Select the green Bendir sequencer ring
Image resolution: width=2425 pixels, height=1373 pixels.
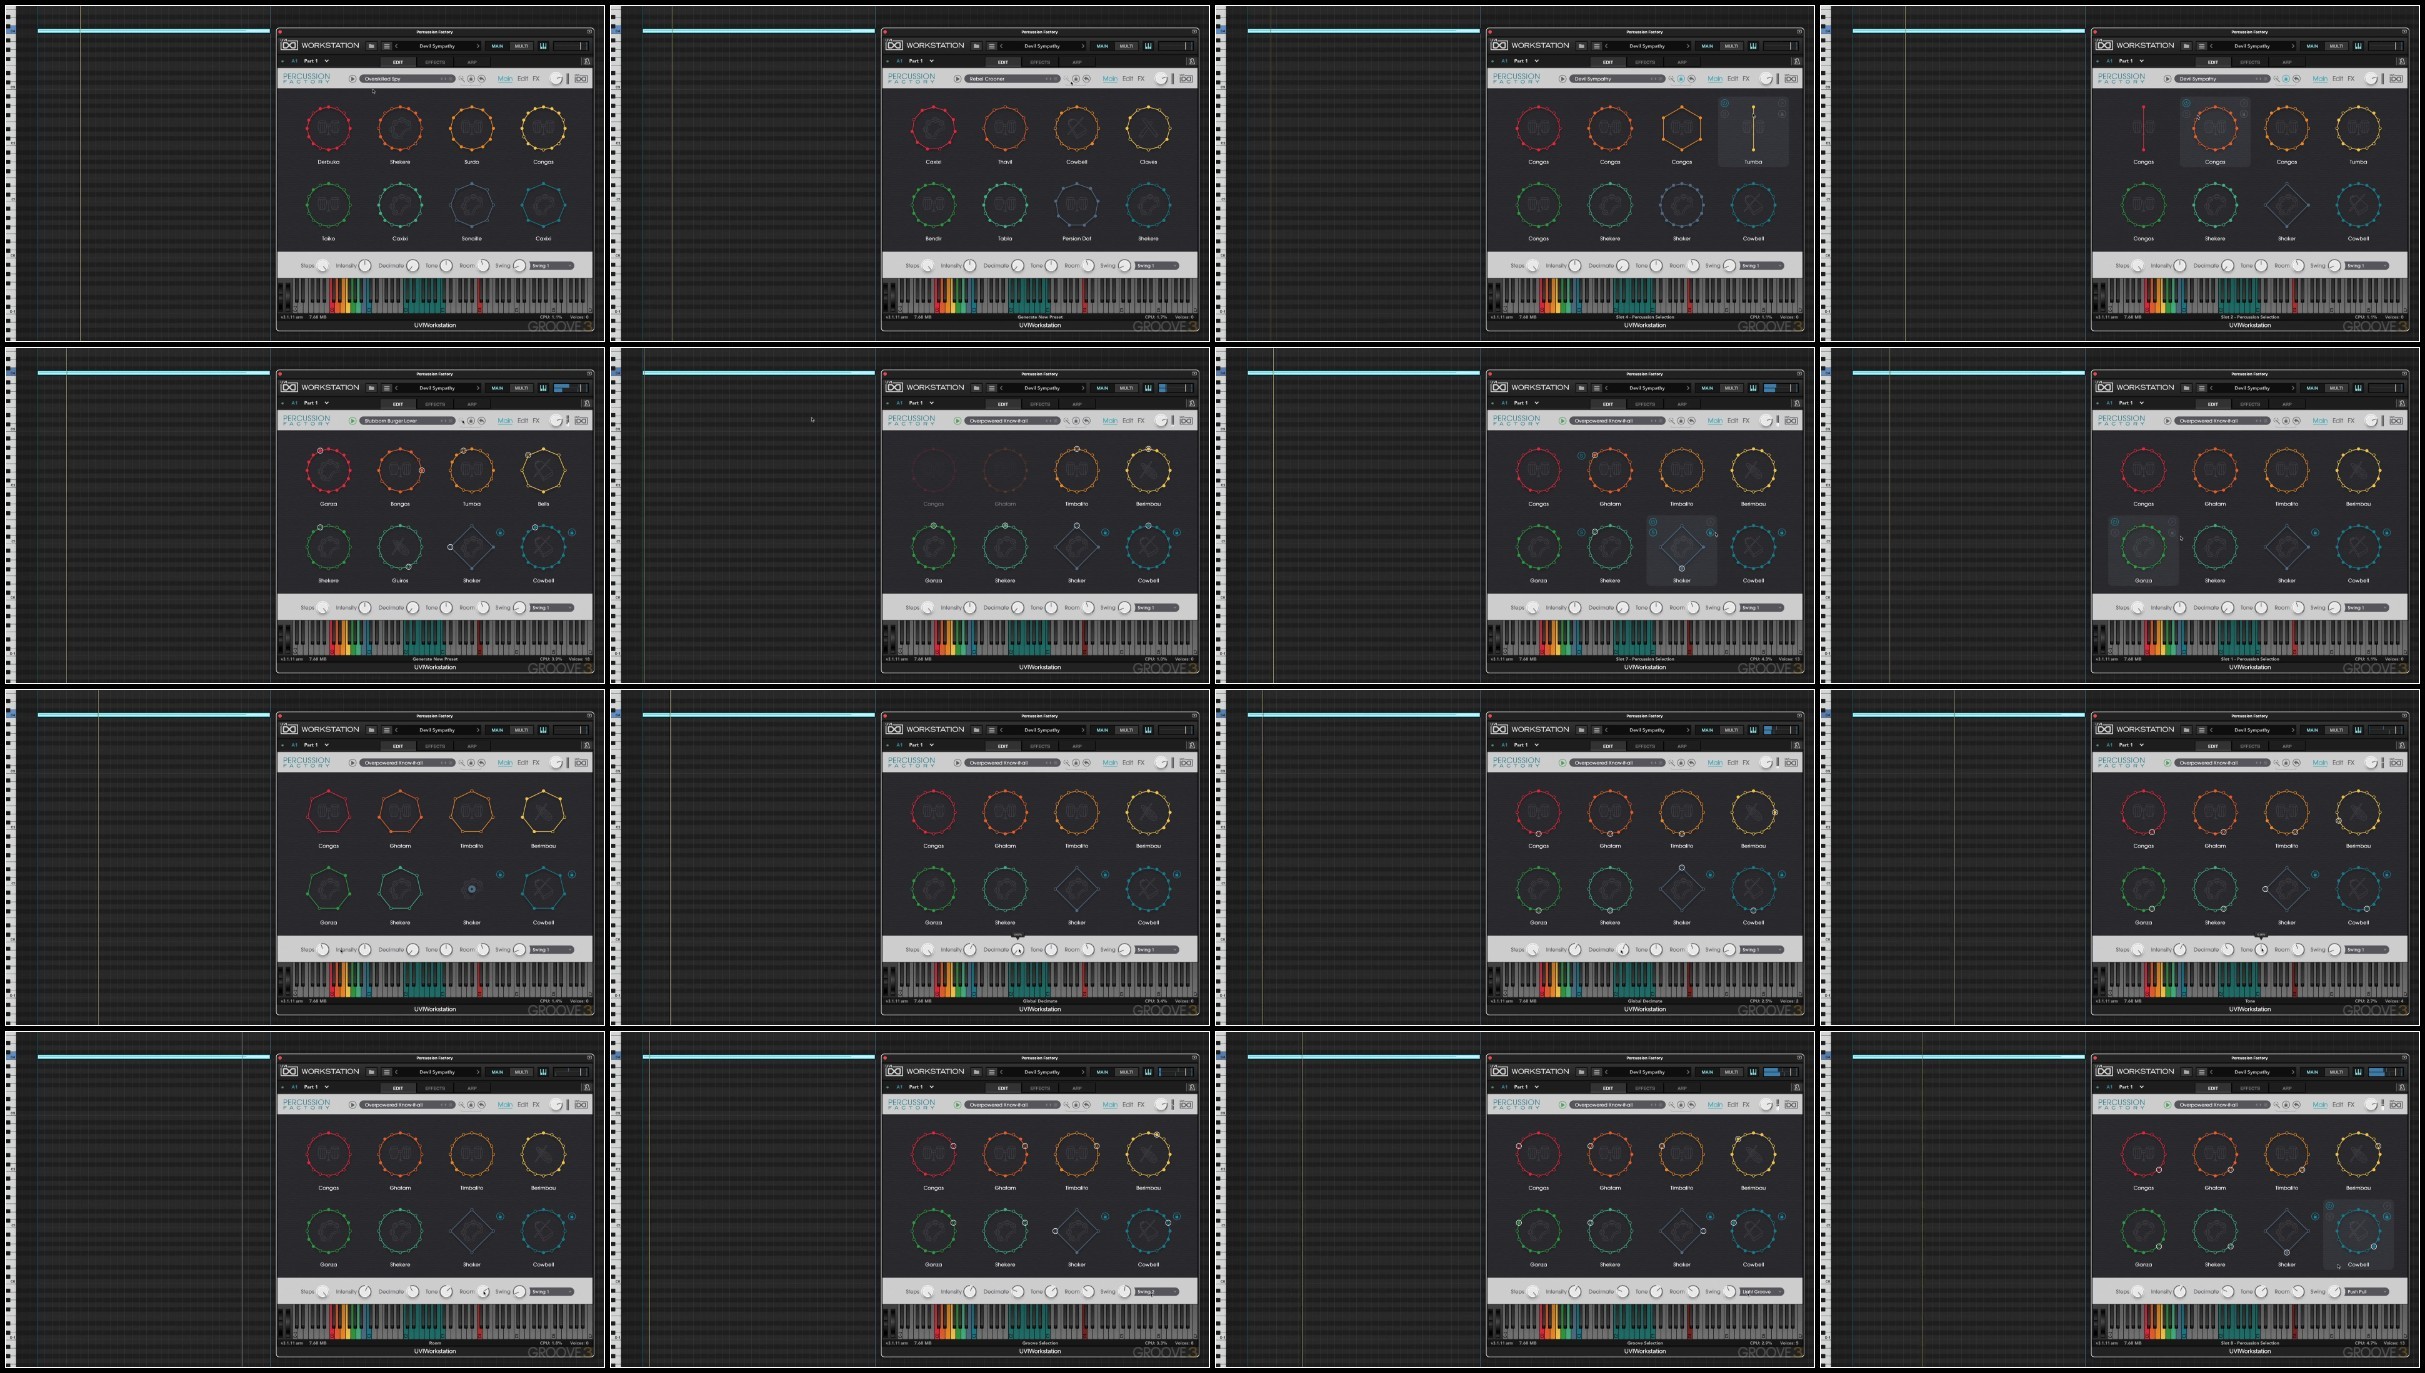pos(933,205)
